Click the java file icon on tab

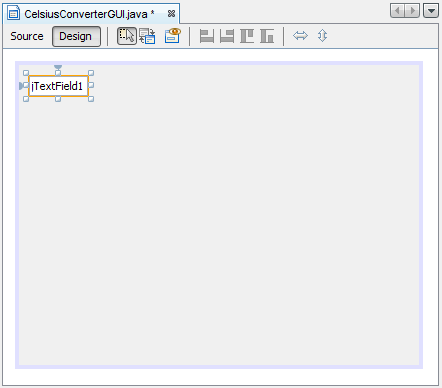(x=13, y=13)
